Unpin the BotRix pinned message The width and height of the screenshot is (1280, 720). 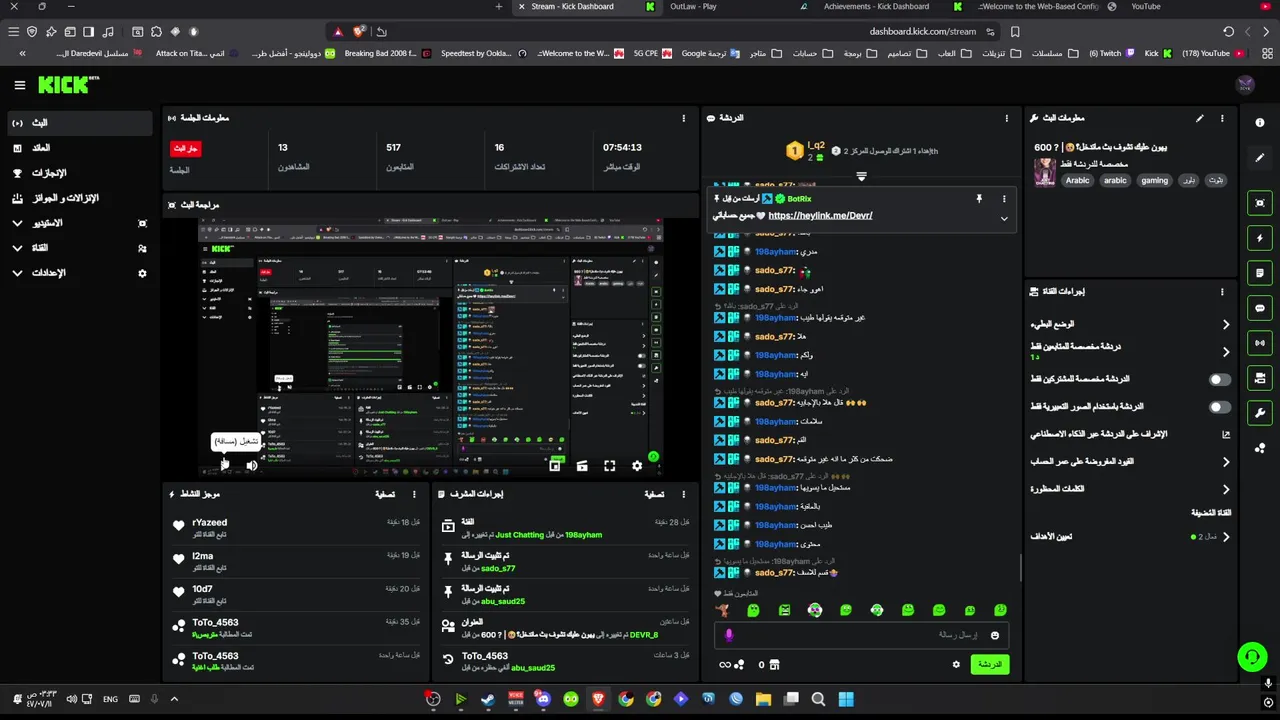click(979, 199)
